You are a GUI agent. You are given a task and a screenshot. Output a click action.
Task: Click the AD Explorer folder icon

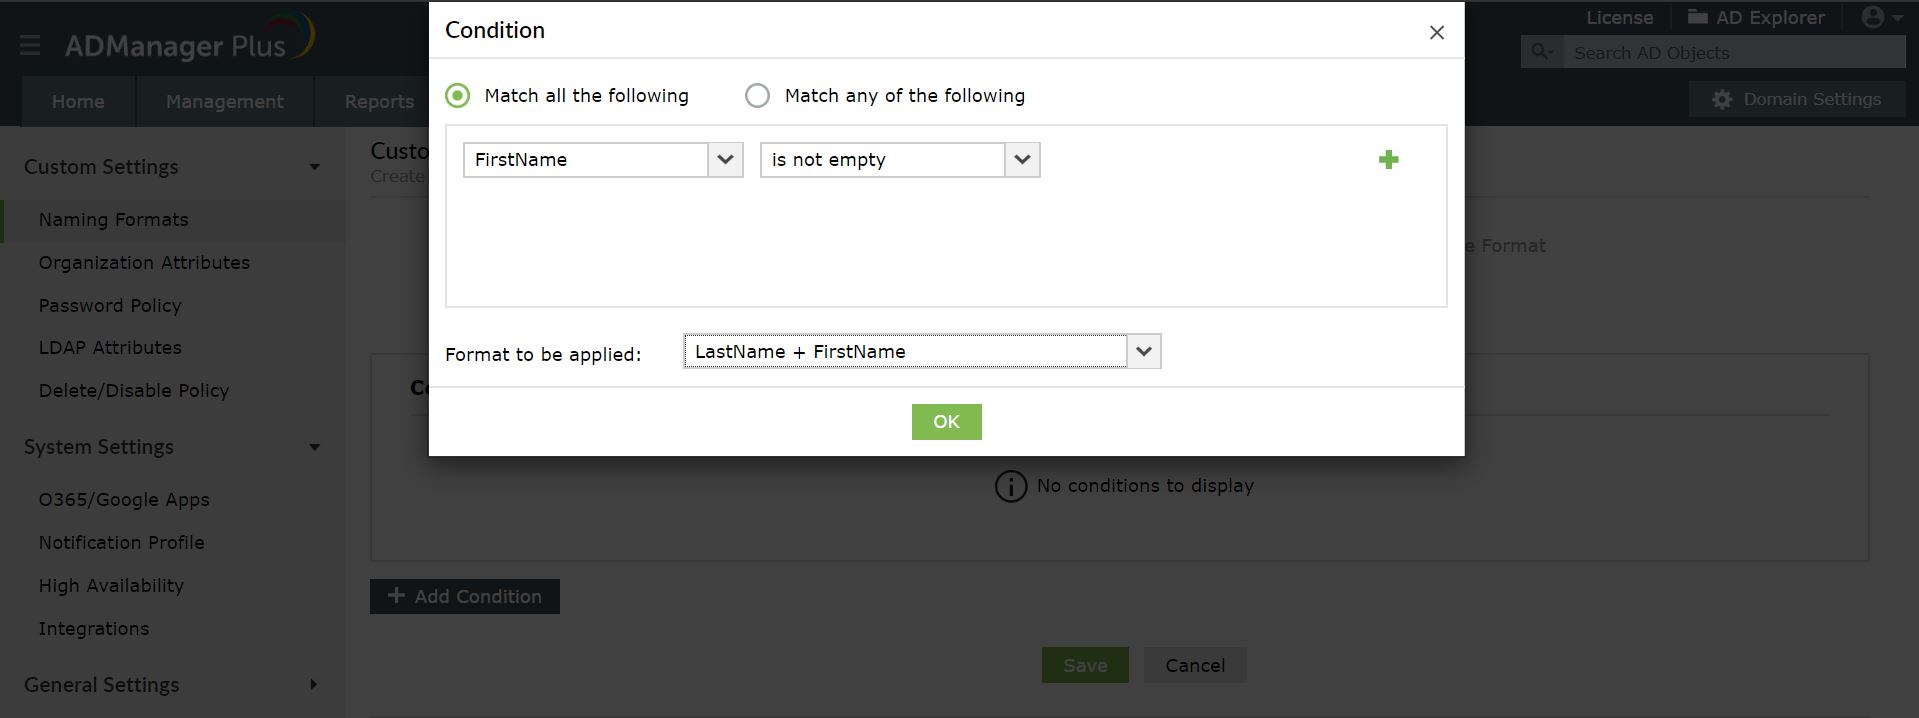(1698, 17)
